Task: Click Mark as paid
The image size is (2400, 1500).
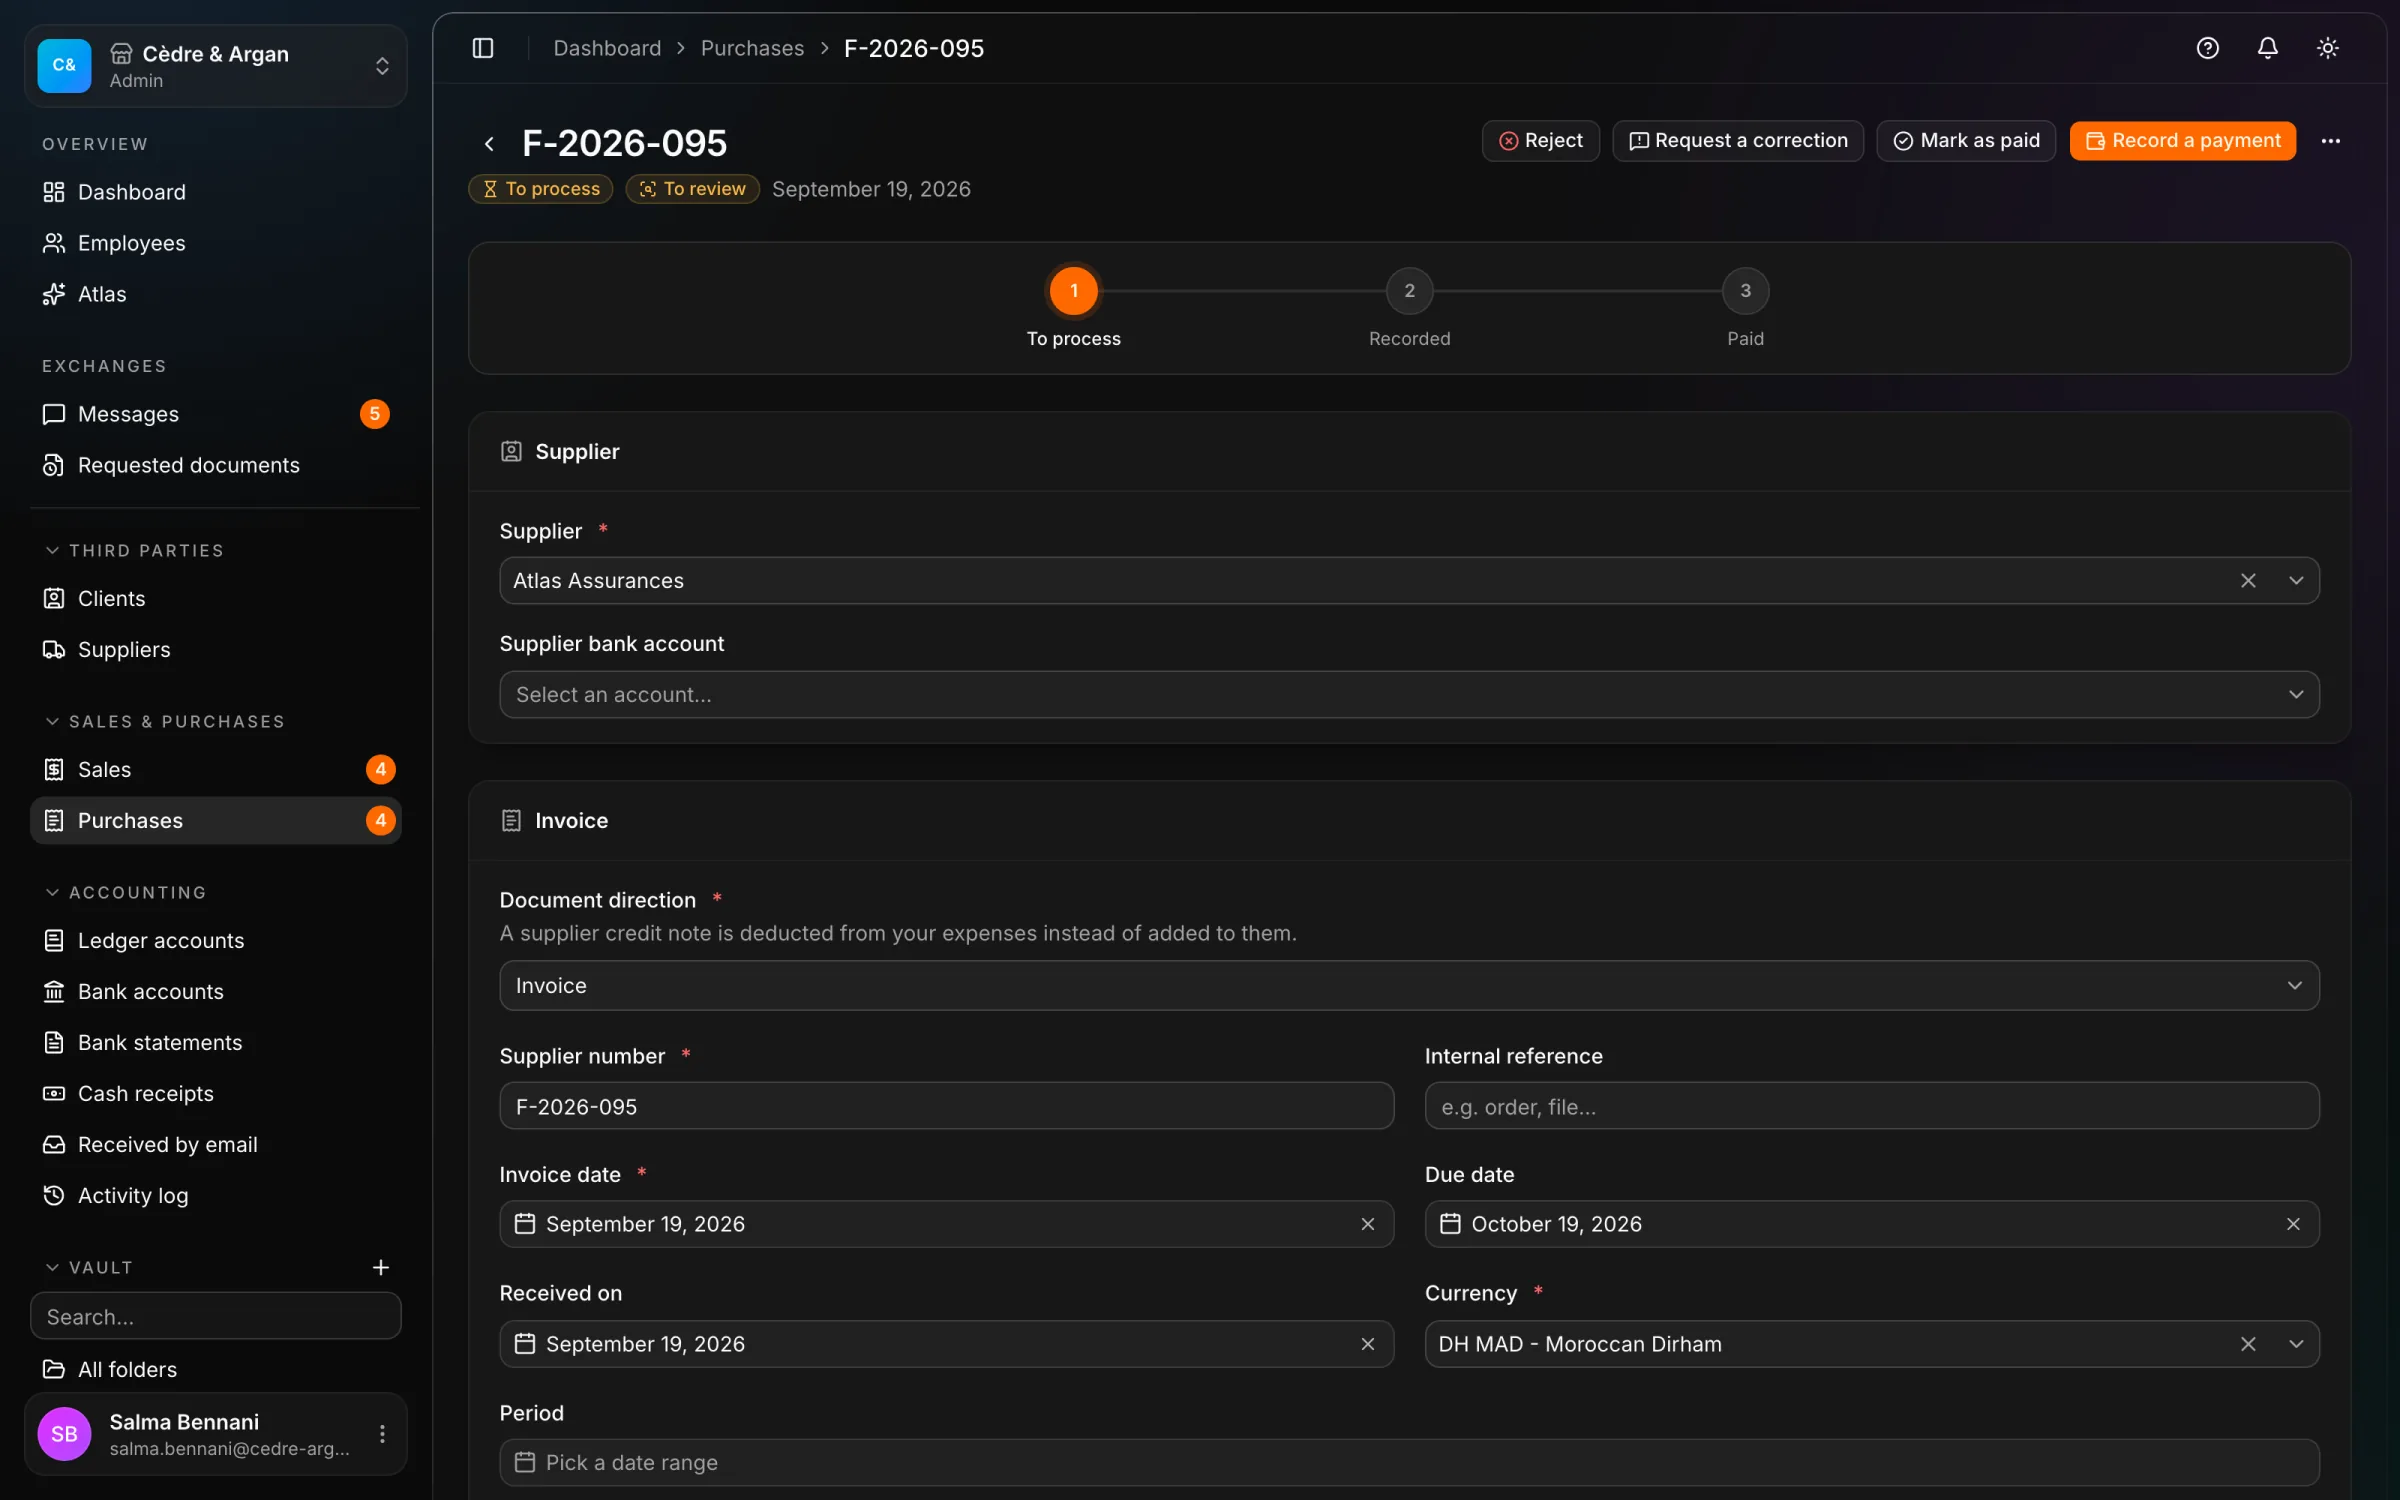Action: 1966,141
